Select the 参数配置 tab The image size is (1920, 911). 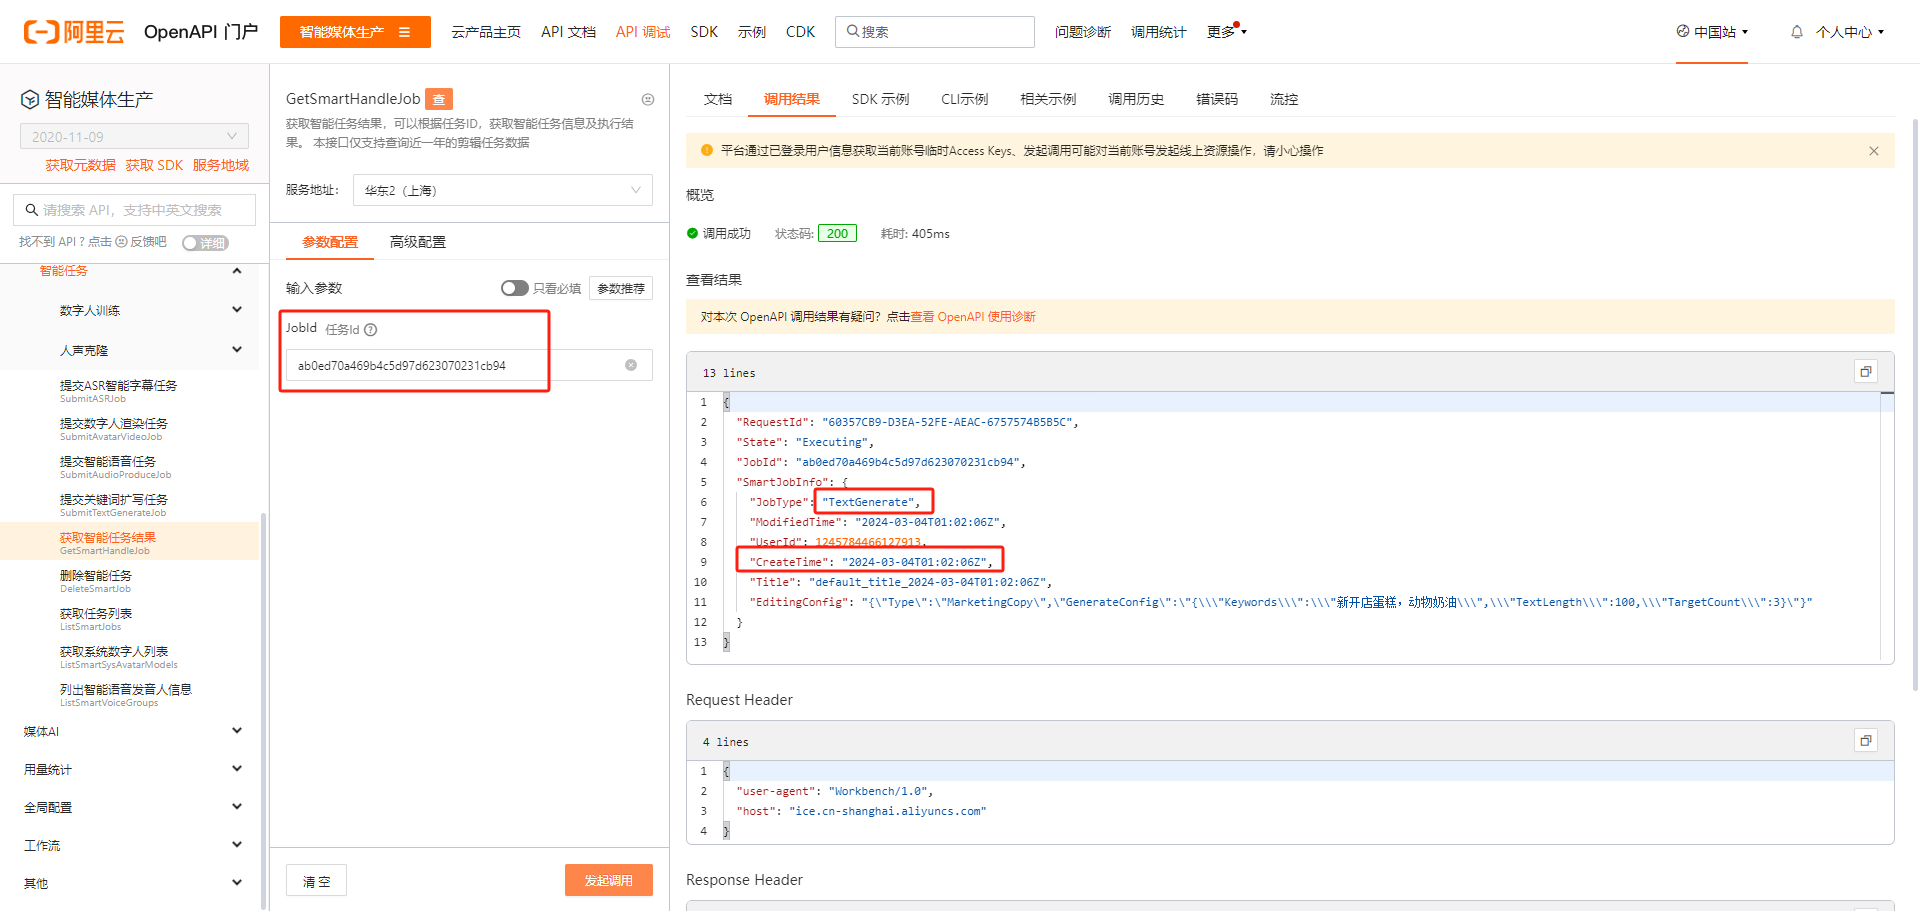330,242
